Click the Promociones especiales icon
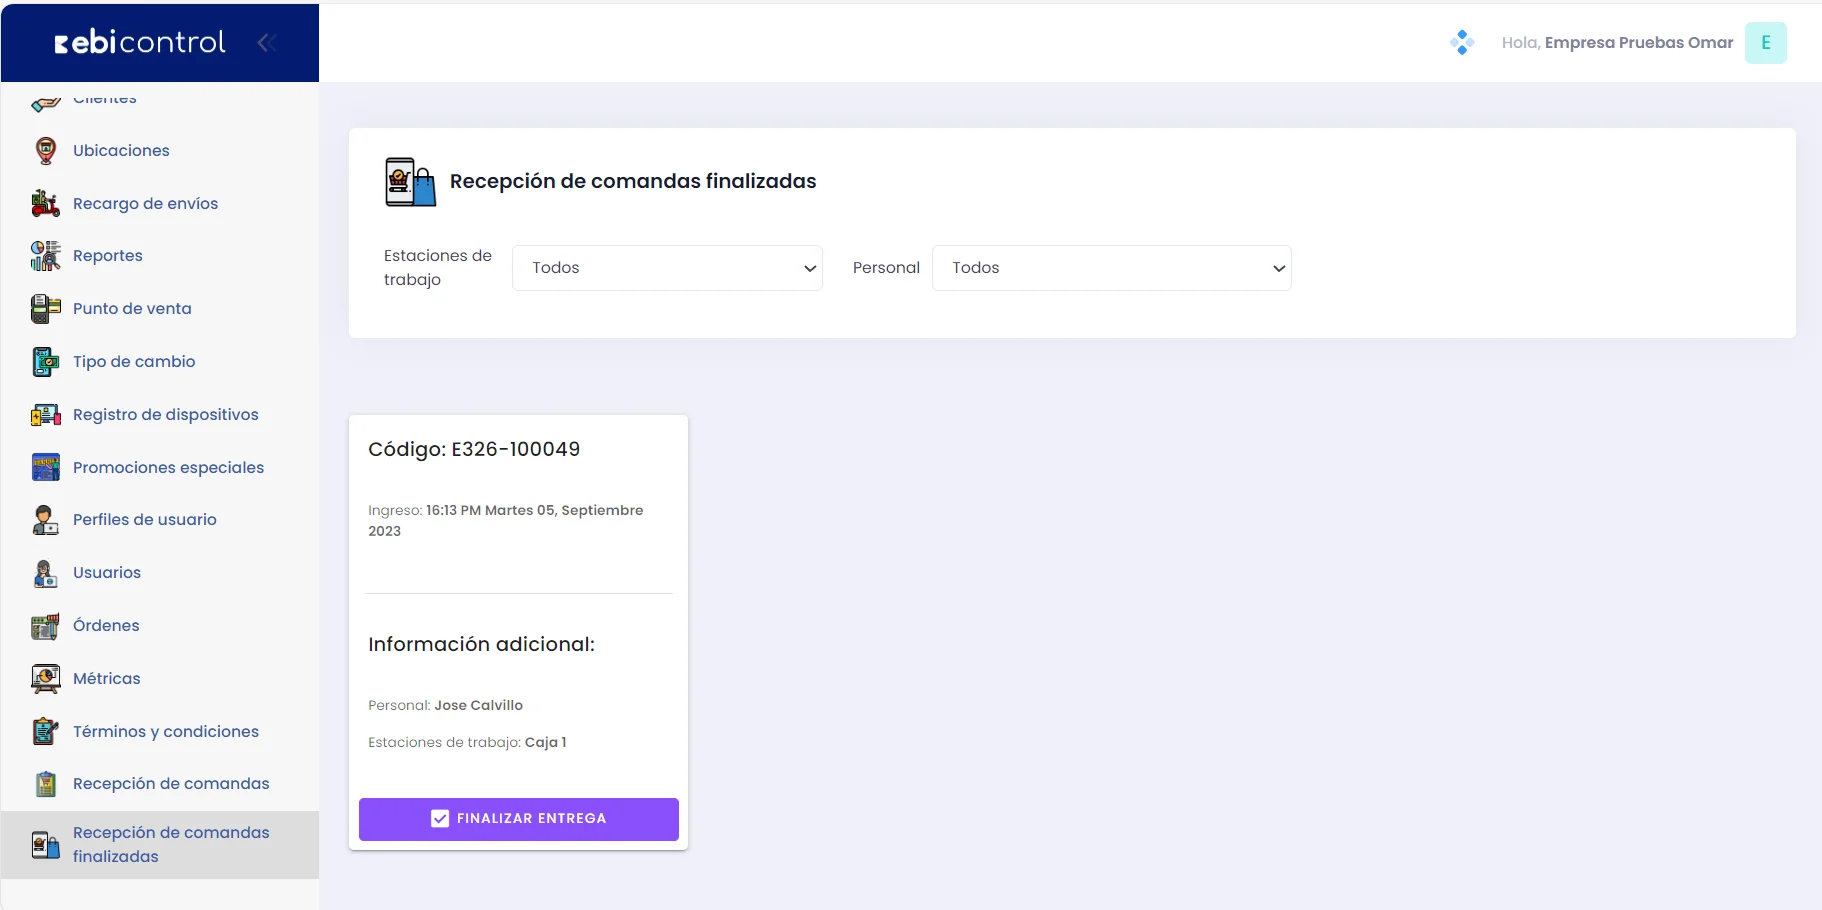The width and height of the screenshot is (1822, 910). pyautogui.click(x=45, y=467)
